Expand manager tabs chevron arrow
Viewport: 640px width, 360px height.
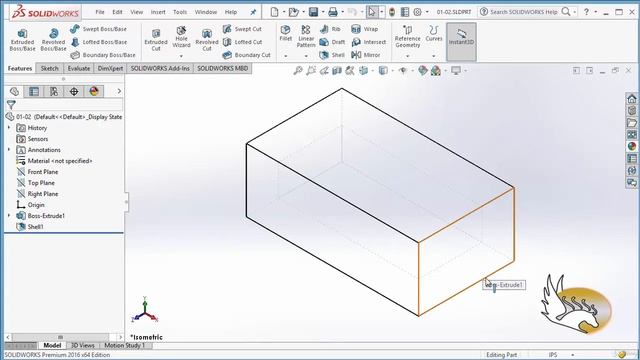(x=119, y=91)
